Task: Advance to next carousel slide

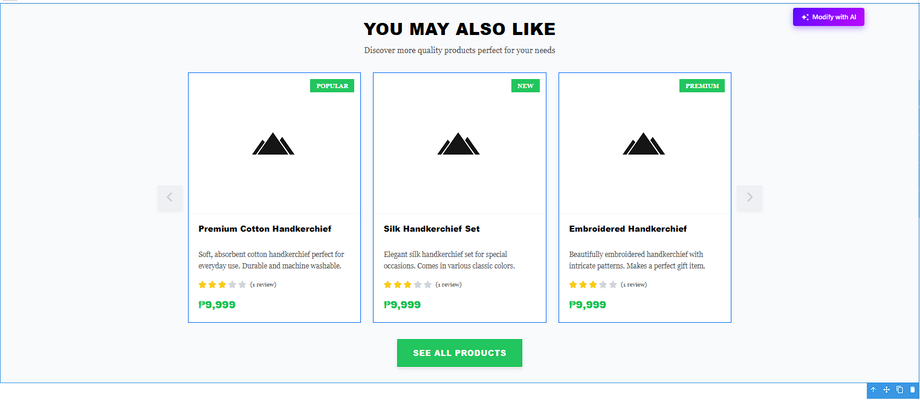Action: pyautogui.click(x=750, y=198)
